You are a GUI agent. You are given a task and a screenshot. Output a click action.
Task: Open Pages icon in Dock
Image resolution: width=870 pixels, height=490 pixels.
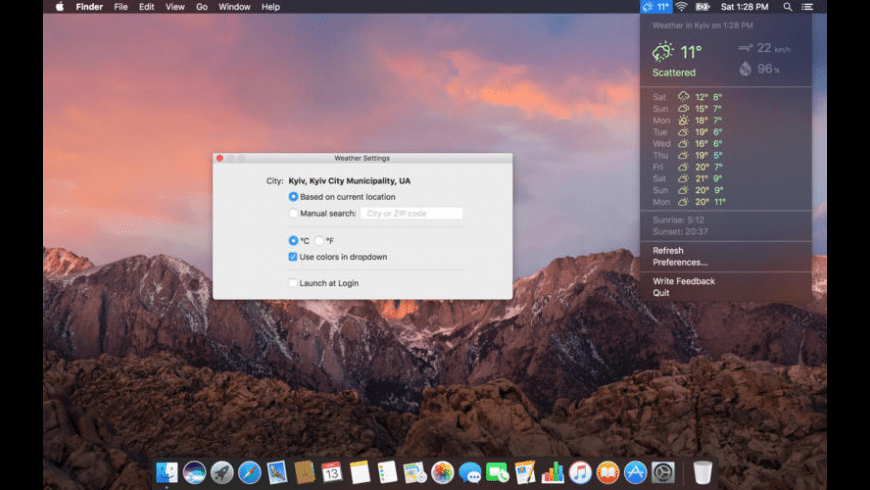pos(525,473)
